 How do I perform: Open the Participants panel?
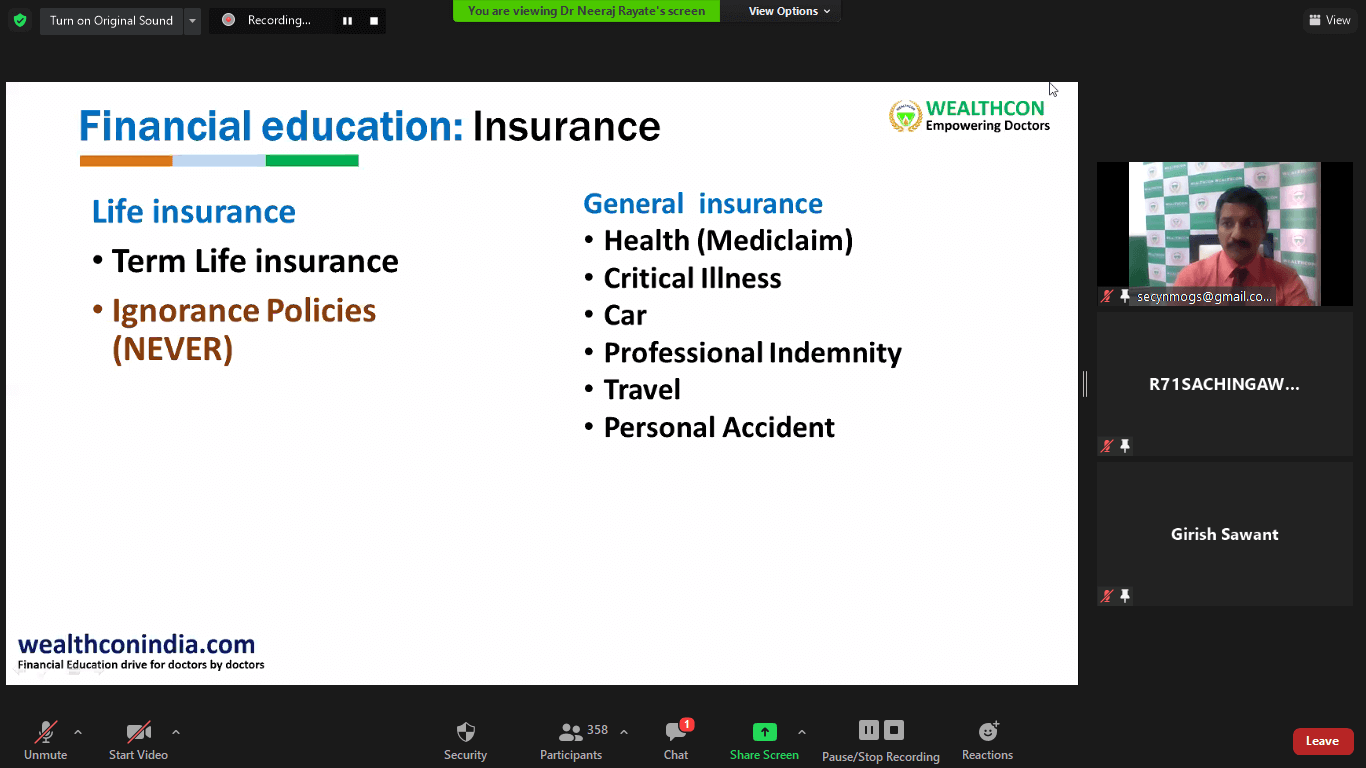point(571,740)
